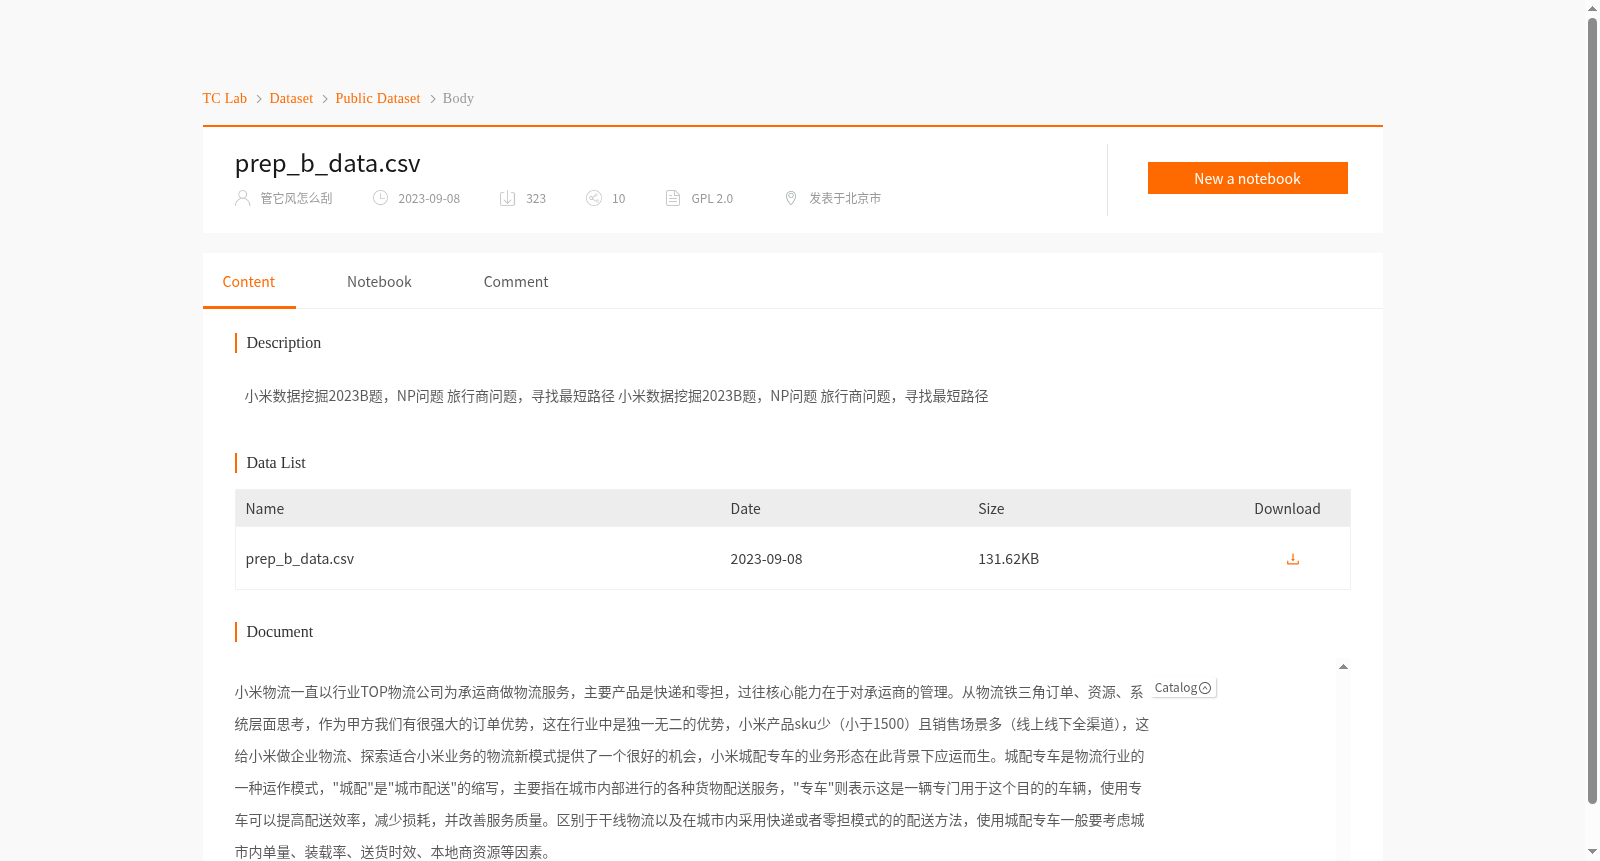The height and width of the screenshot is (861, 1600).
Task: Click Description section heading
Action: (284, 343)
